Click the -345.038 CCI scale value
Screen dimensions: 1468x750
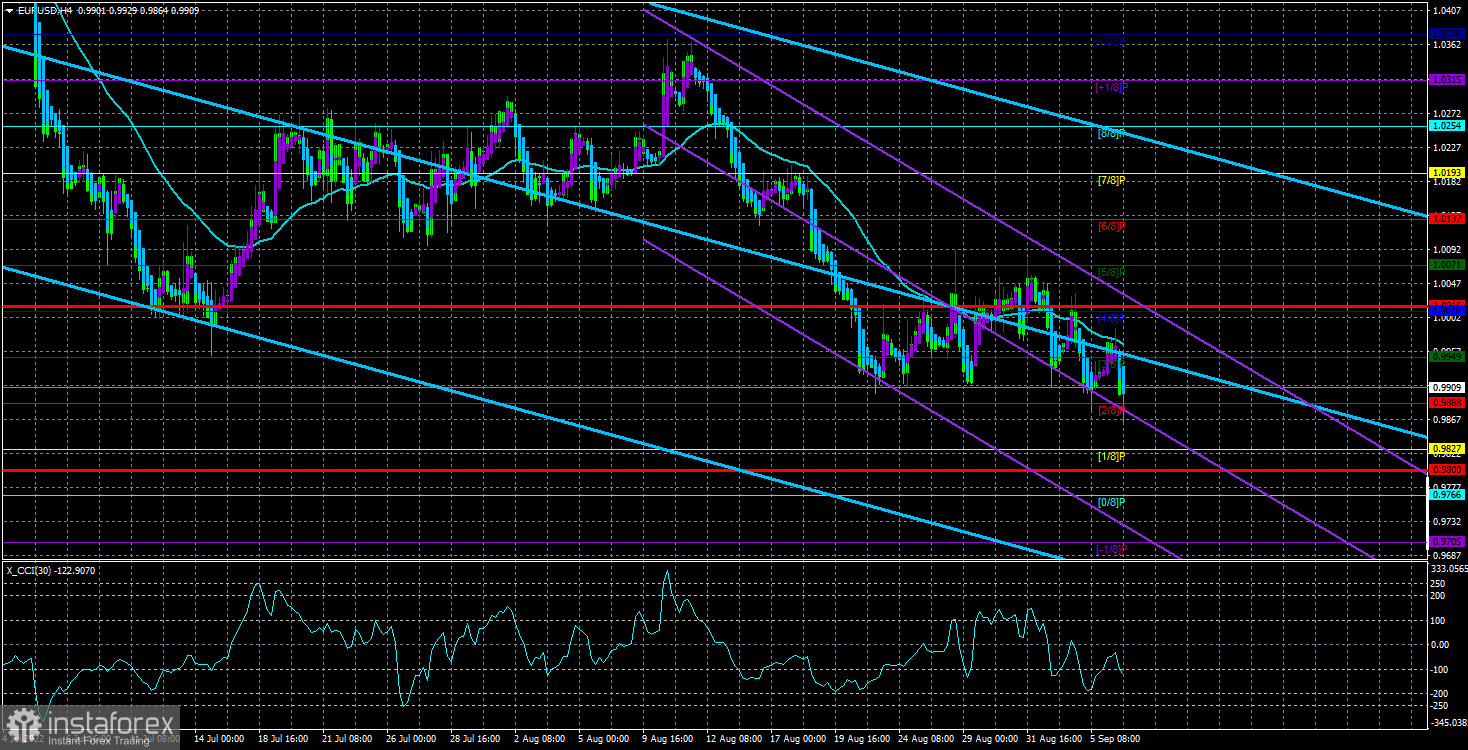point(1448,721)
